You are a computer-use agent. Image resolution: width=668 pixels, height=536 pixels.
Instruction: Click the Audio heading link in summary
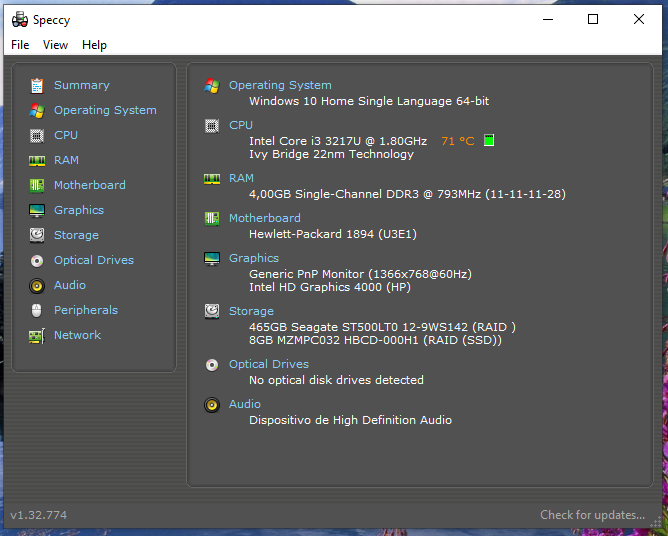pos(245,404)
